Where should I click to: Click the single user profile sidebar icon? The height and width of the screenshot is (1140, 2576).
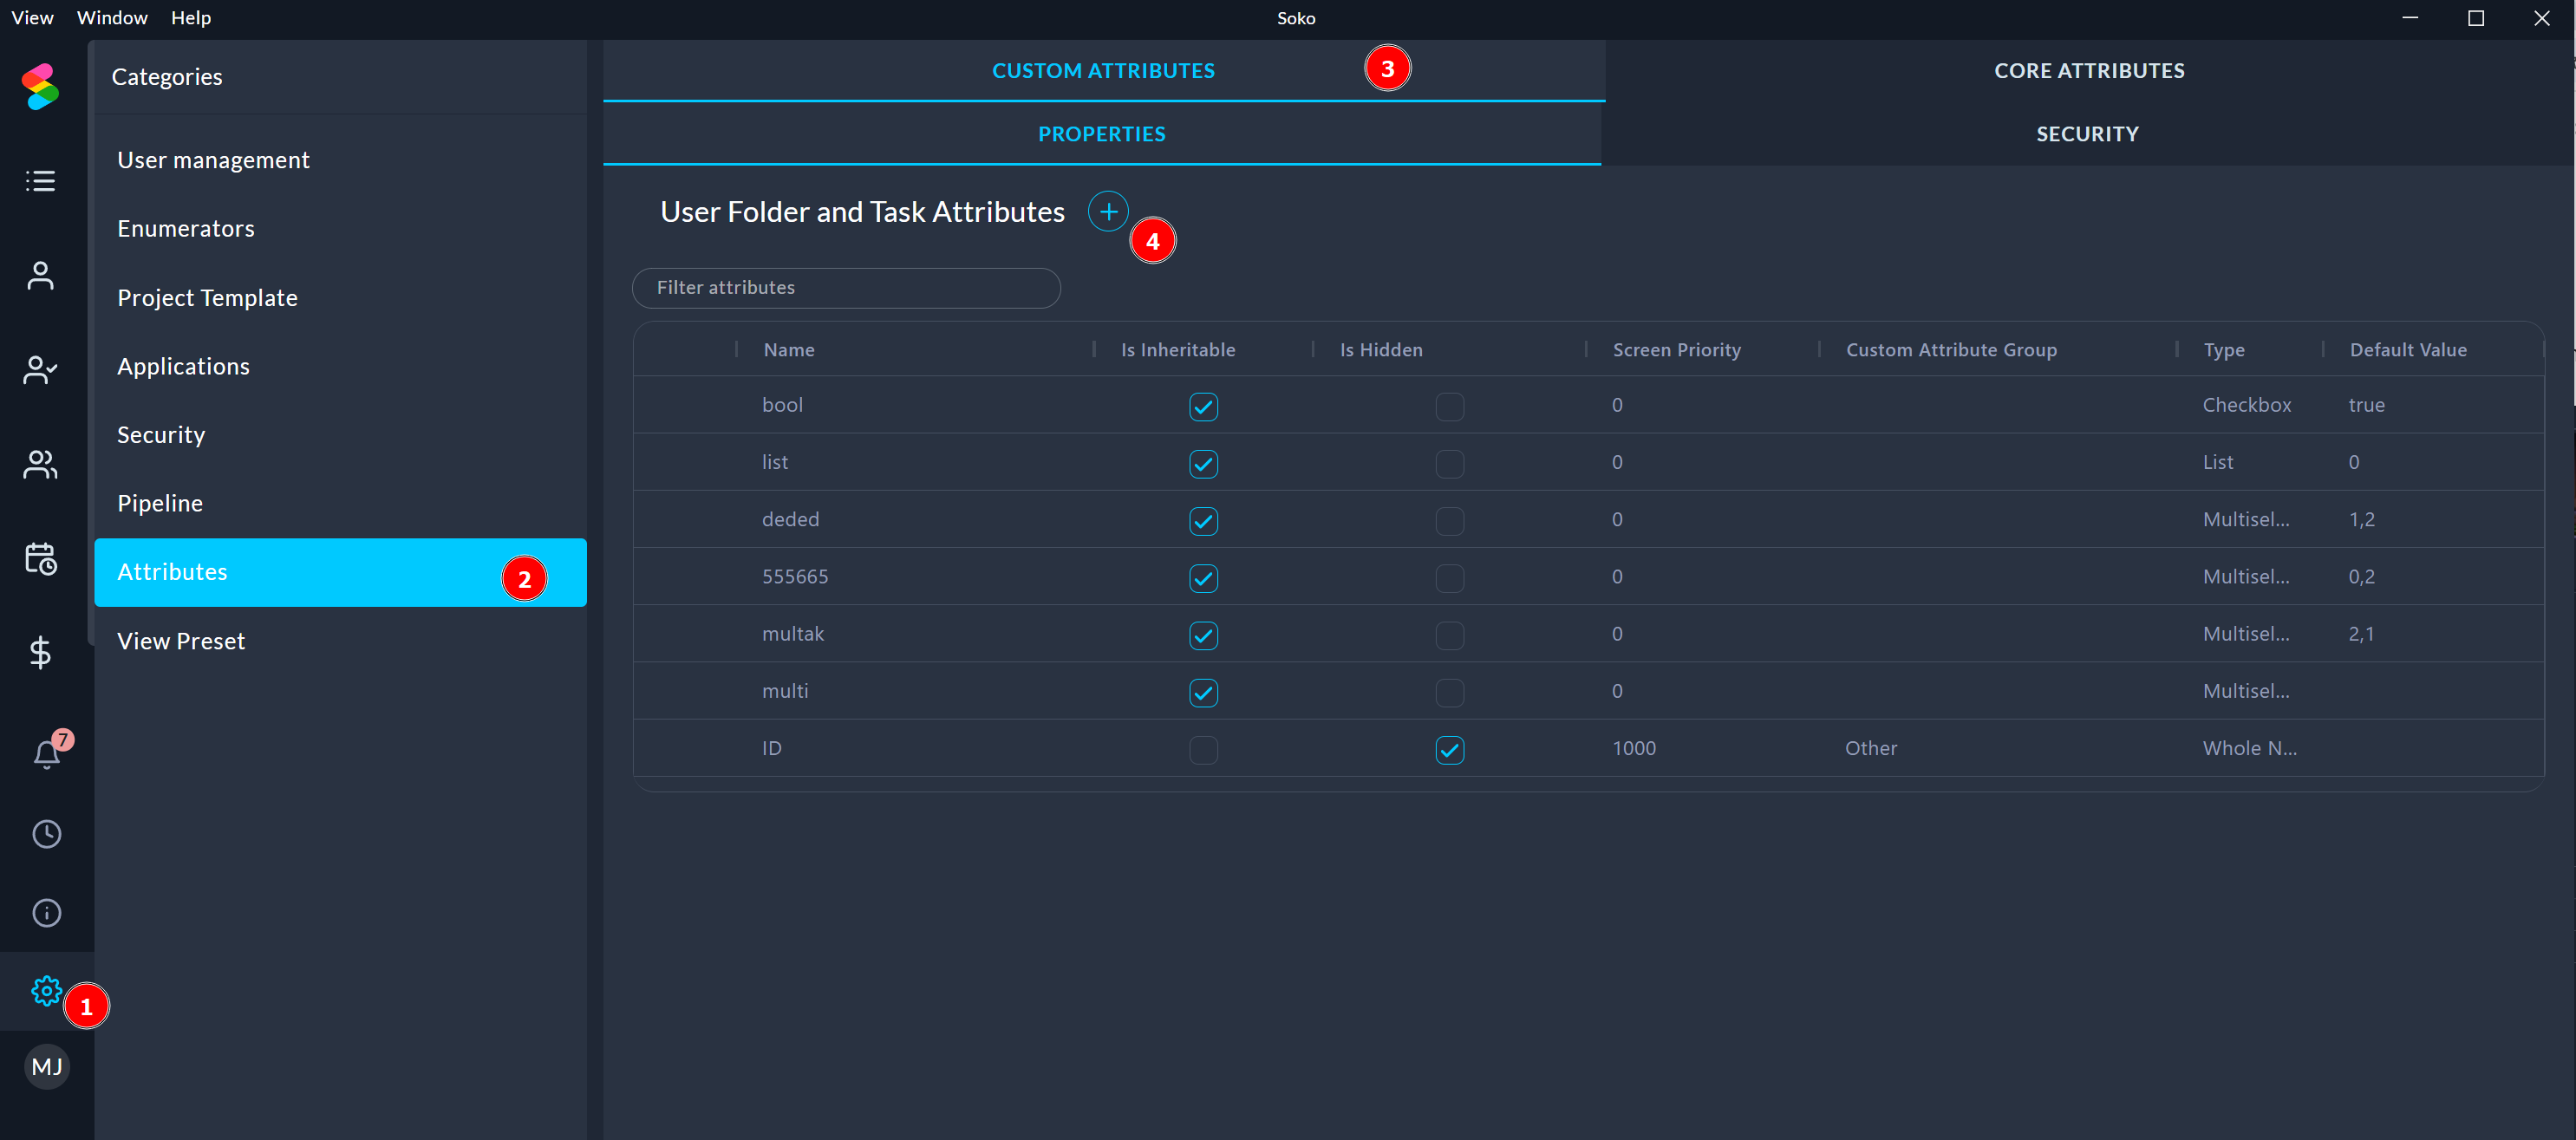[40, 275]
